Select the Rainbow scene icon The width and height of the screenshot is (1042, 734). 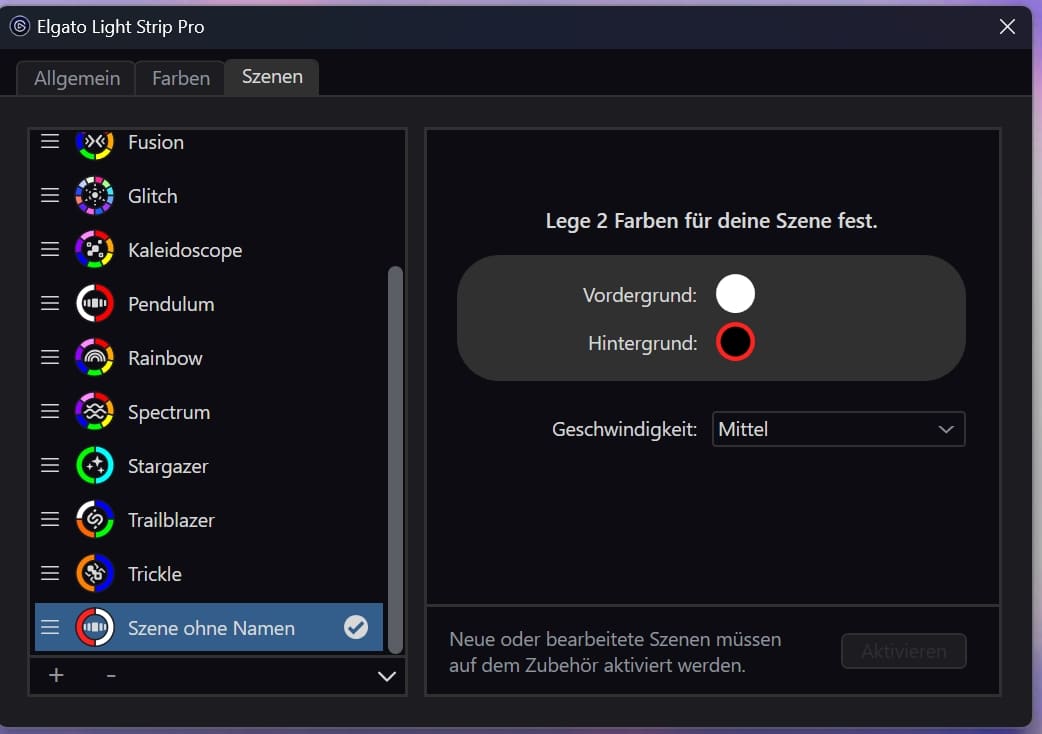95,358
